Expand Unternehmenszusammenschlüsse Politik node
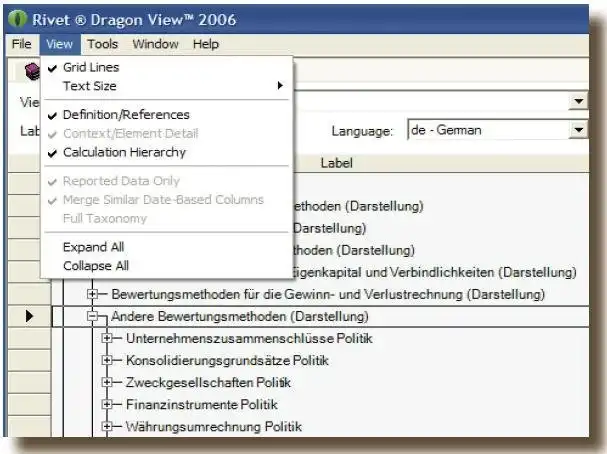 (x=107, y=338)
